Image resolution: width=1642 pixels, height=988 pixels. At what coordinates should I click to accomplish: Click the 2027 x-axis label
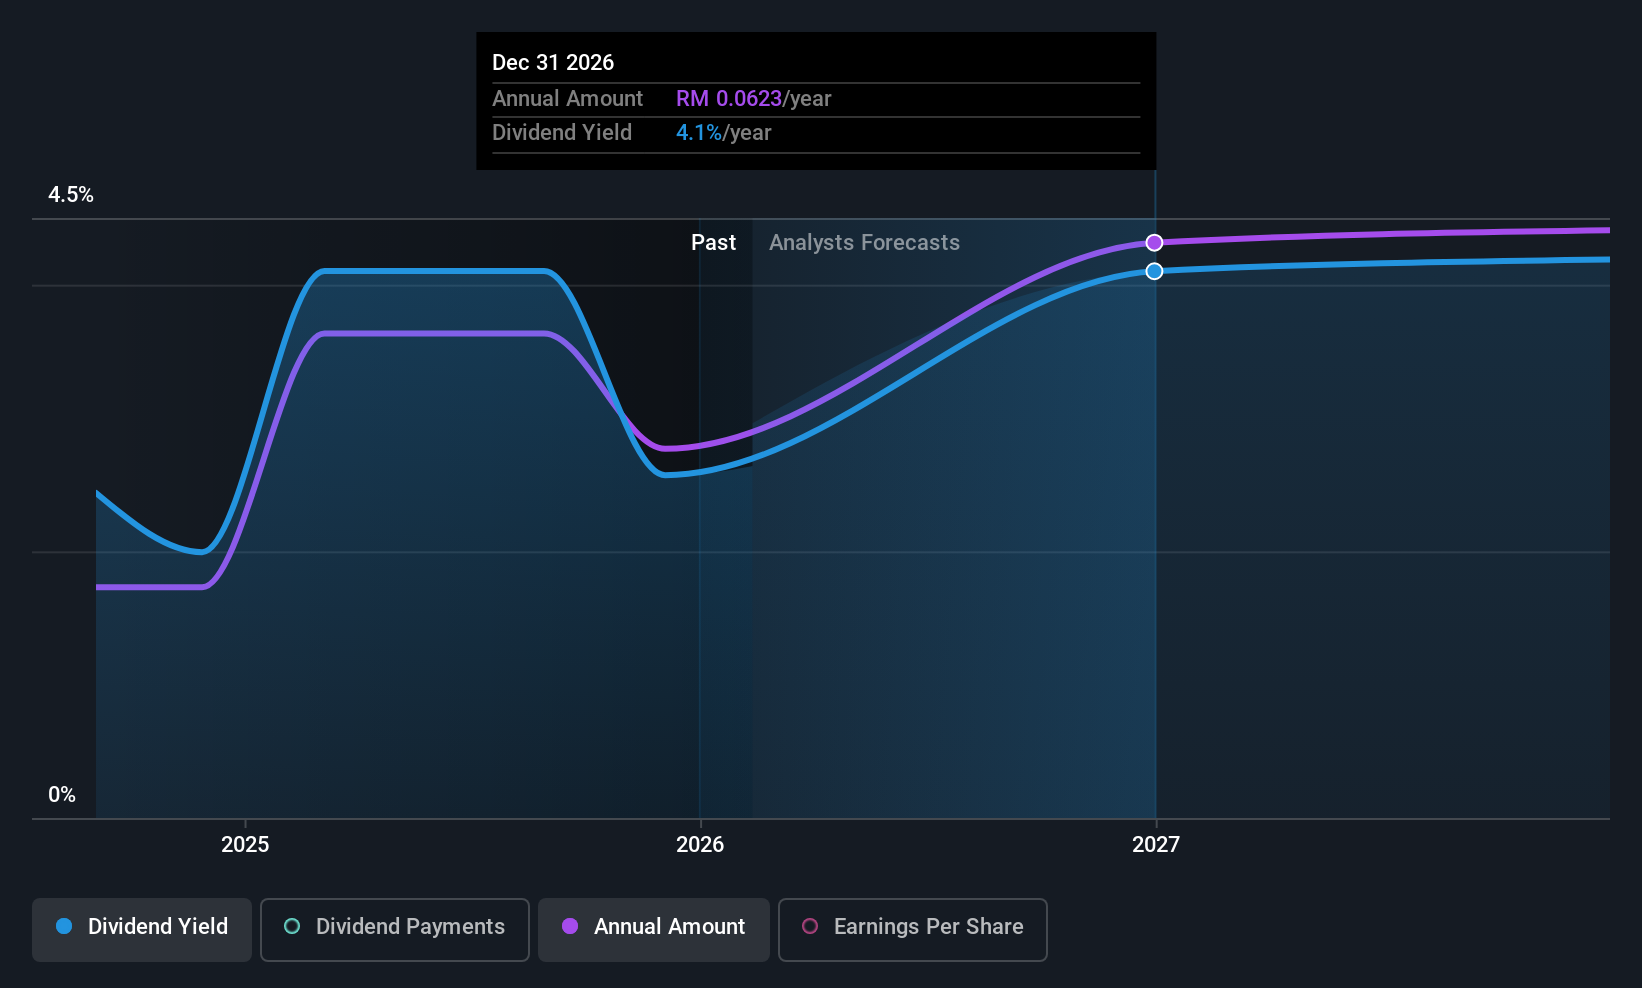pyautogui.click(x=1156, y=845)
